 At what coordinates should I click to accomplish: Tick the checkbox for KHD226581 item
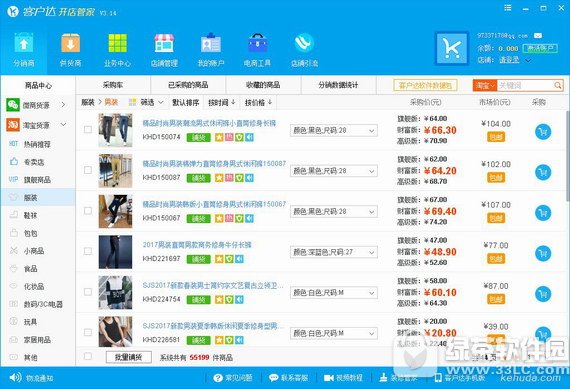(x=88, y=332)
